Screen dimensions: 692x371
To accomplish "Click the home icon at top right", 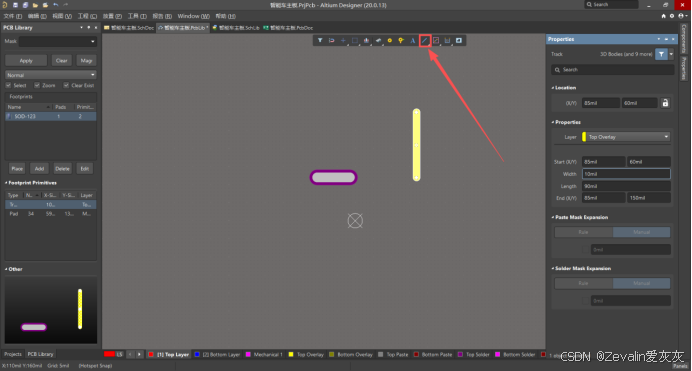I will 663,16.
